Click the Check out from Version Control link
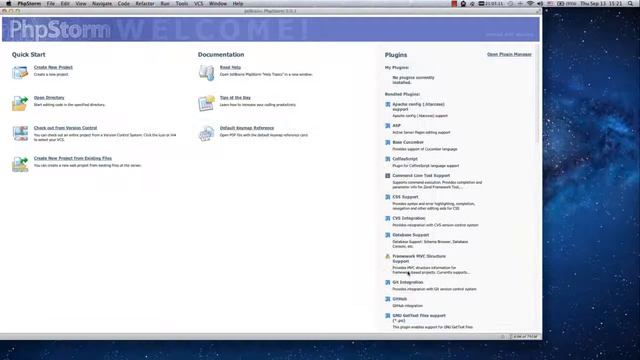Image resolution: width=640 pixels, height=360 pixels. click(x=65, y=128)
